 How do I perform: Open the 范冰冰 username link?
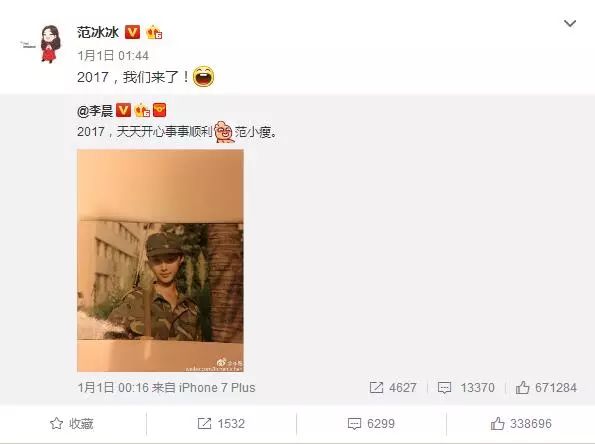point(98,32)
